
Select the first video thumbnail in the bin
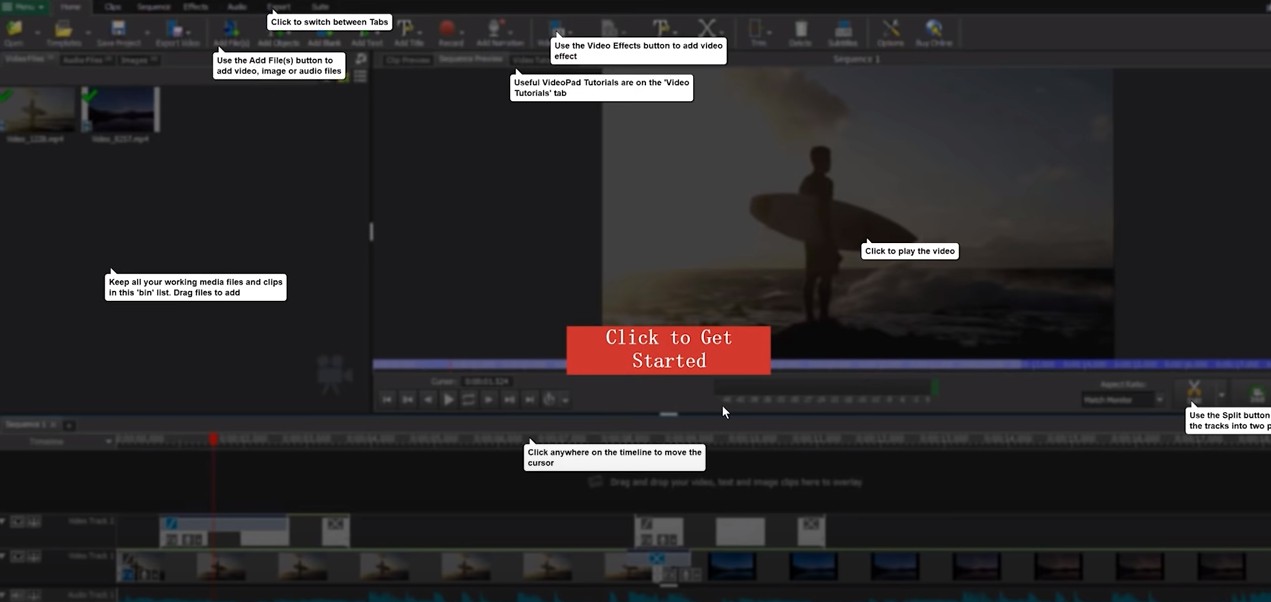coord(38,110)
